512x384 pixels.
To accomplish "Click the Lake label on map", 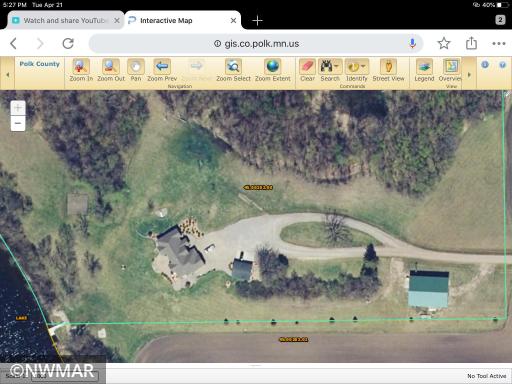I will [21, 318].
